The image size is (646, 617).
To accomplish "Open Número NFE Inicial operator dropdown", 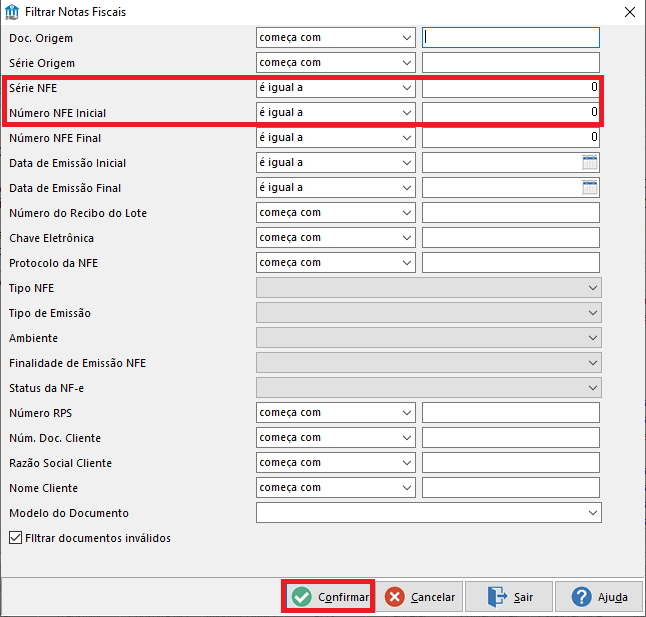I will 335,112.
